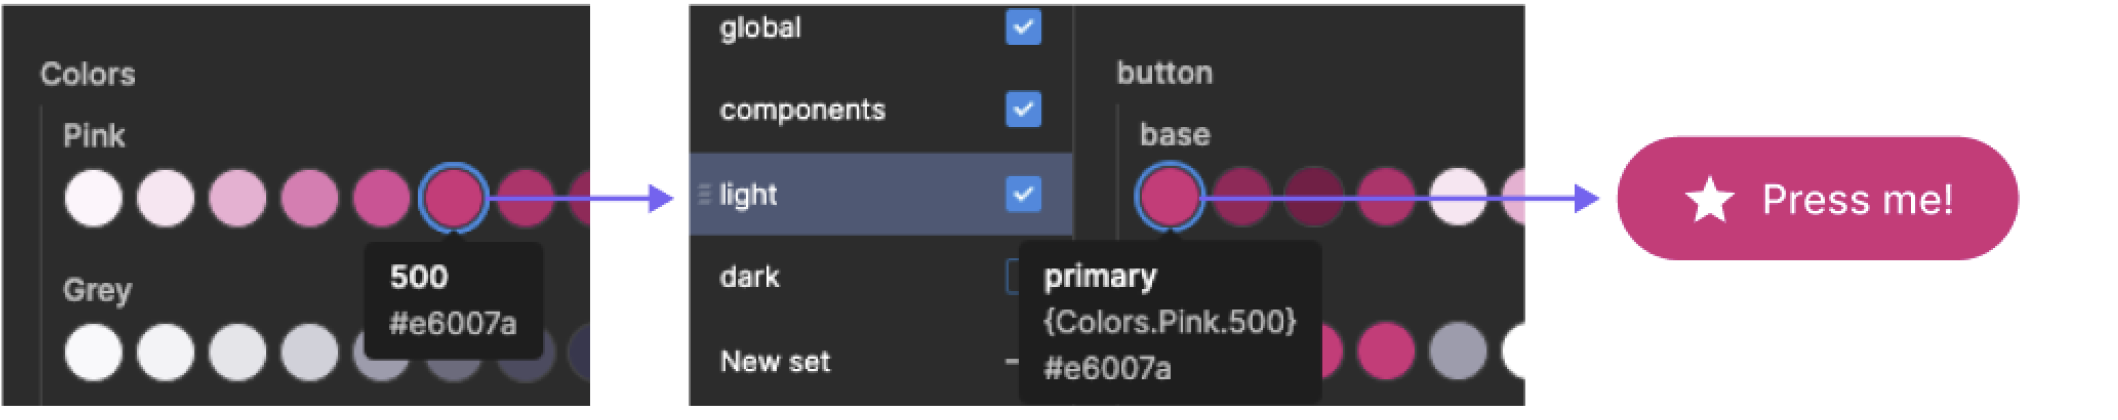Click the New set option
Image resolution: width=2118 pixels, height=420 pixels.
click(x=775, y=361)
